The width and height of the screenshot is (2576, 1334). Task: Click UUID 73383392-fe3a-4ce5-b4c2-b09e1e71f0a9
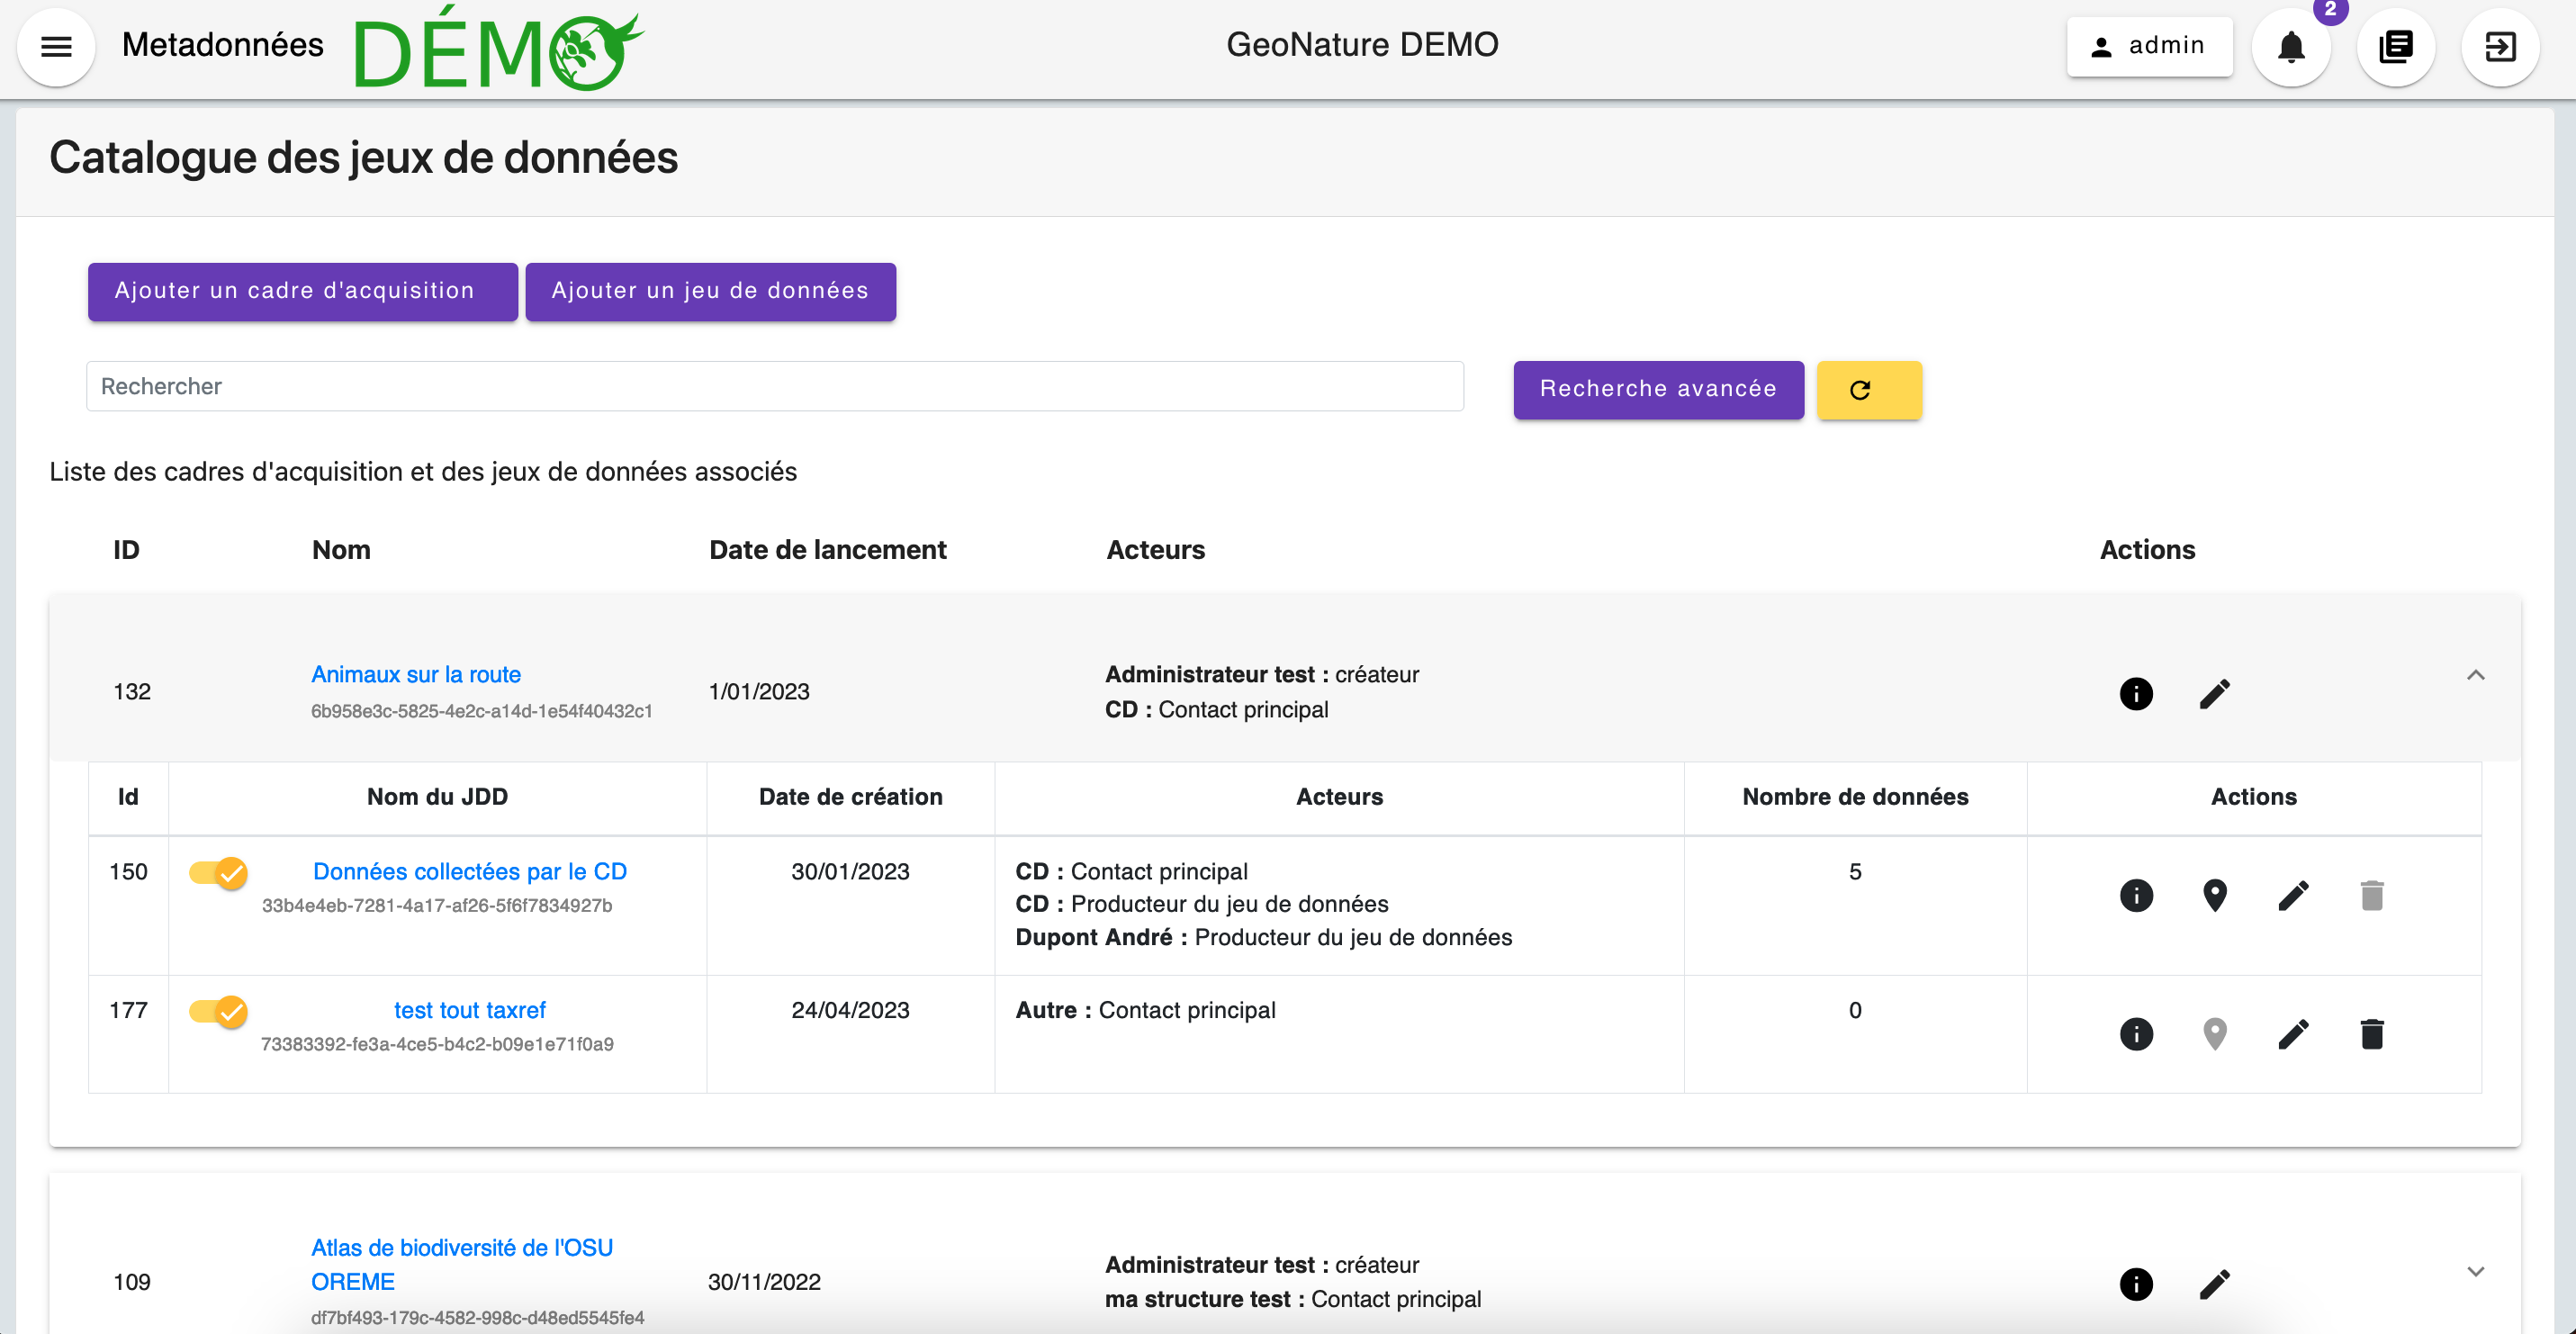click(x=437, y=1044)
